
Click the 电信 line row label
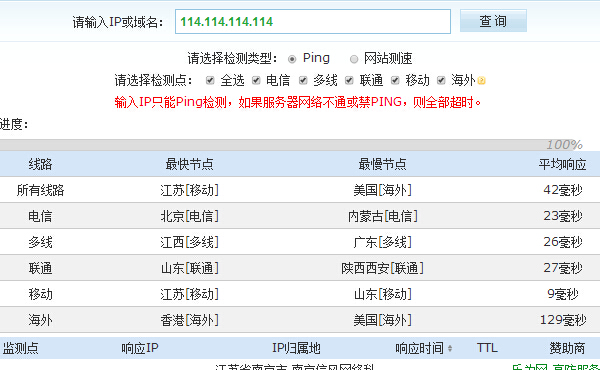point(40,216)
